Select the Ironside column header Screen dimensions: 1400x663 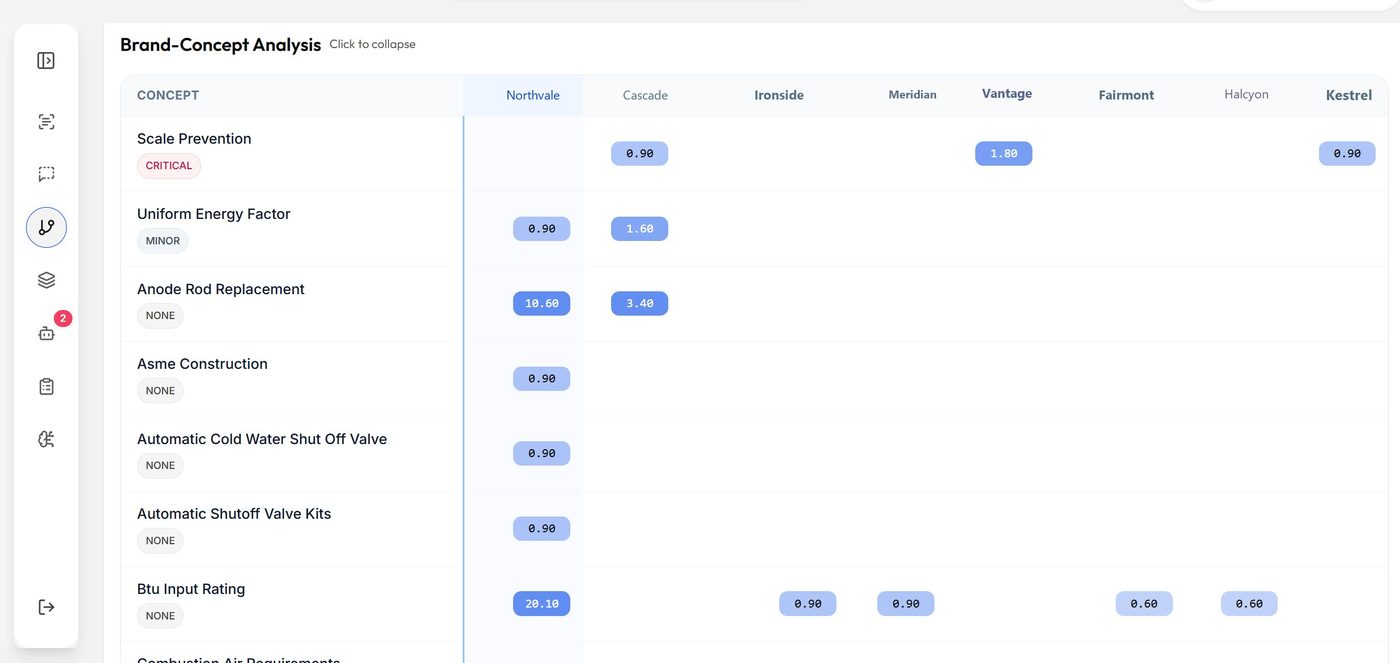click(779, 95)
